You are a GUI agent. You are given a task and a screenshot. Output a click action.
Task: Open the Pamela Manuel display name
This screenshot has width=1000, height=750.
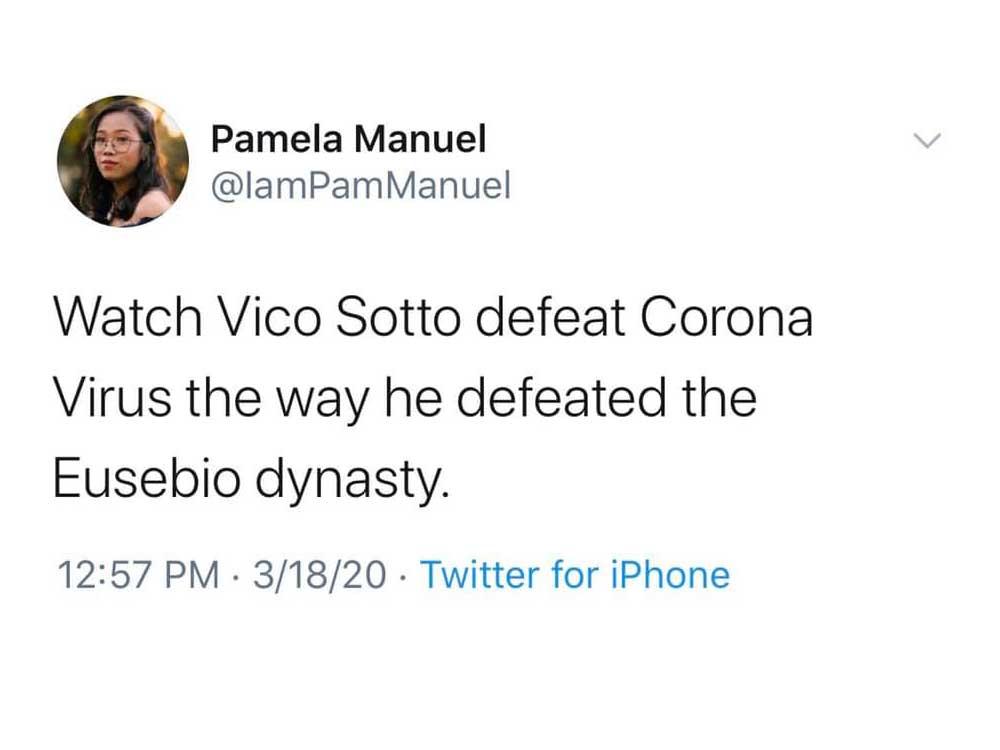coord(348,140)
